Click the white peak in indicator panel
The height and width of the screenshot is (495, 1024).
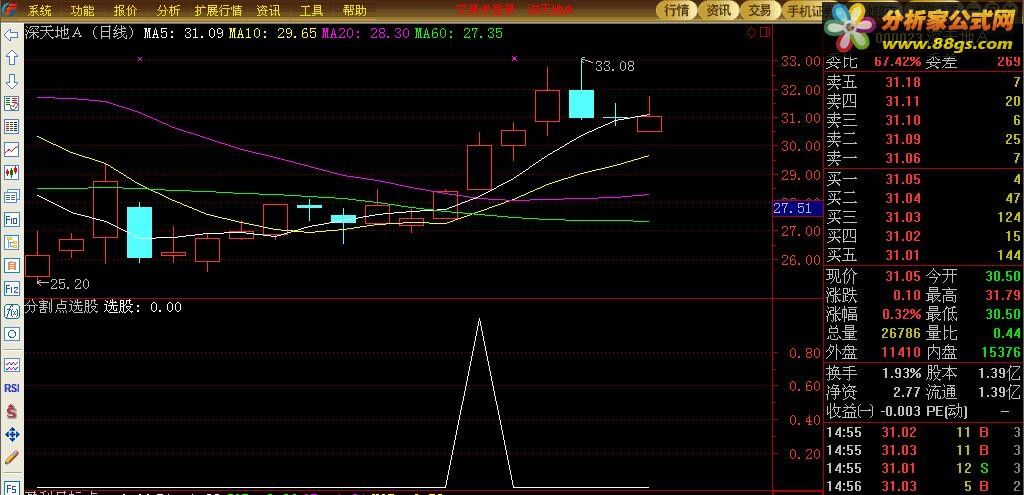[479, 320]
